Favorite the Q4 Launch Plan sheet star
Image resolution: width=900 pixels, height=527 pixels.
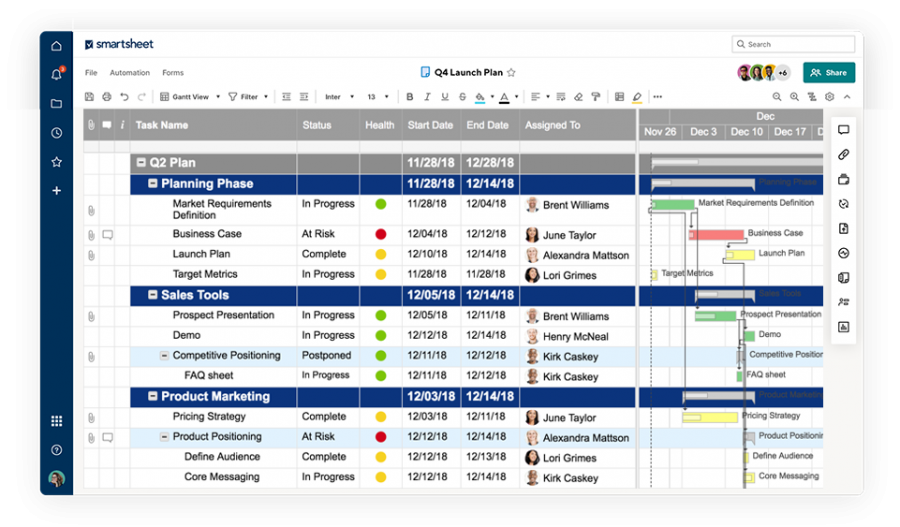click(511, 73)
